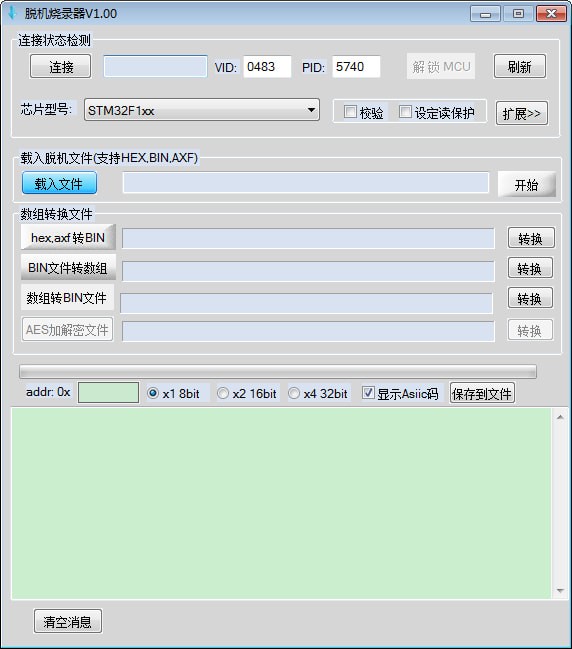572x649 pixels.
Task: Click the 刷新 refresh button
Action: coord(519,66)
